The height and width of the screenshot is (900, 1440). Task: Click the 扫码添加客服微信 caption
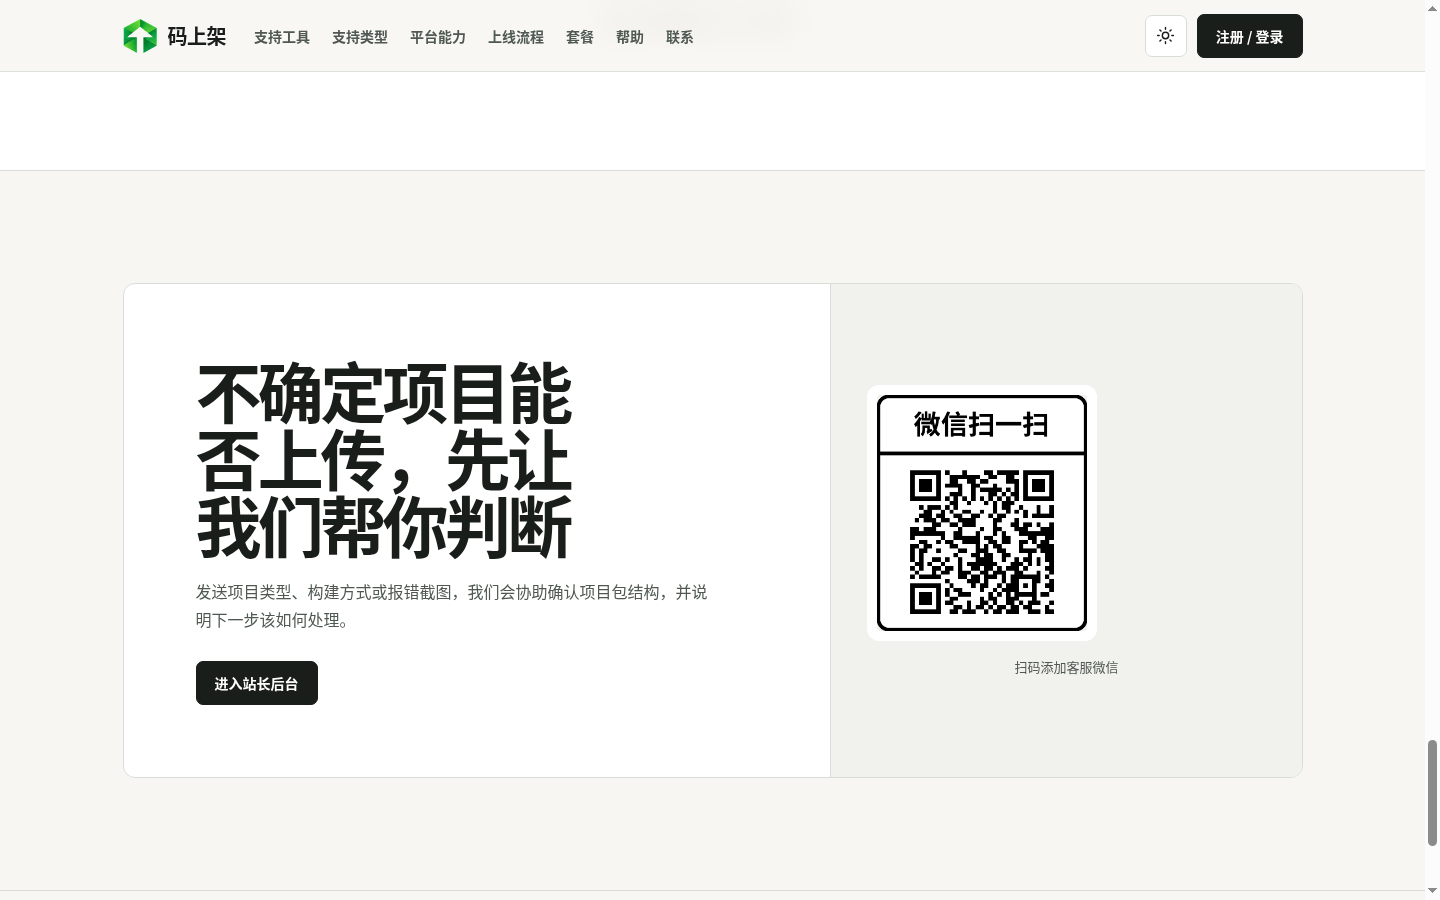[x=1066, y=667]
